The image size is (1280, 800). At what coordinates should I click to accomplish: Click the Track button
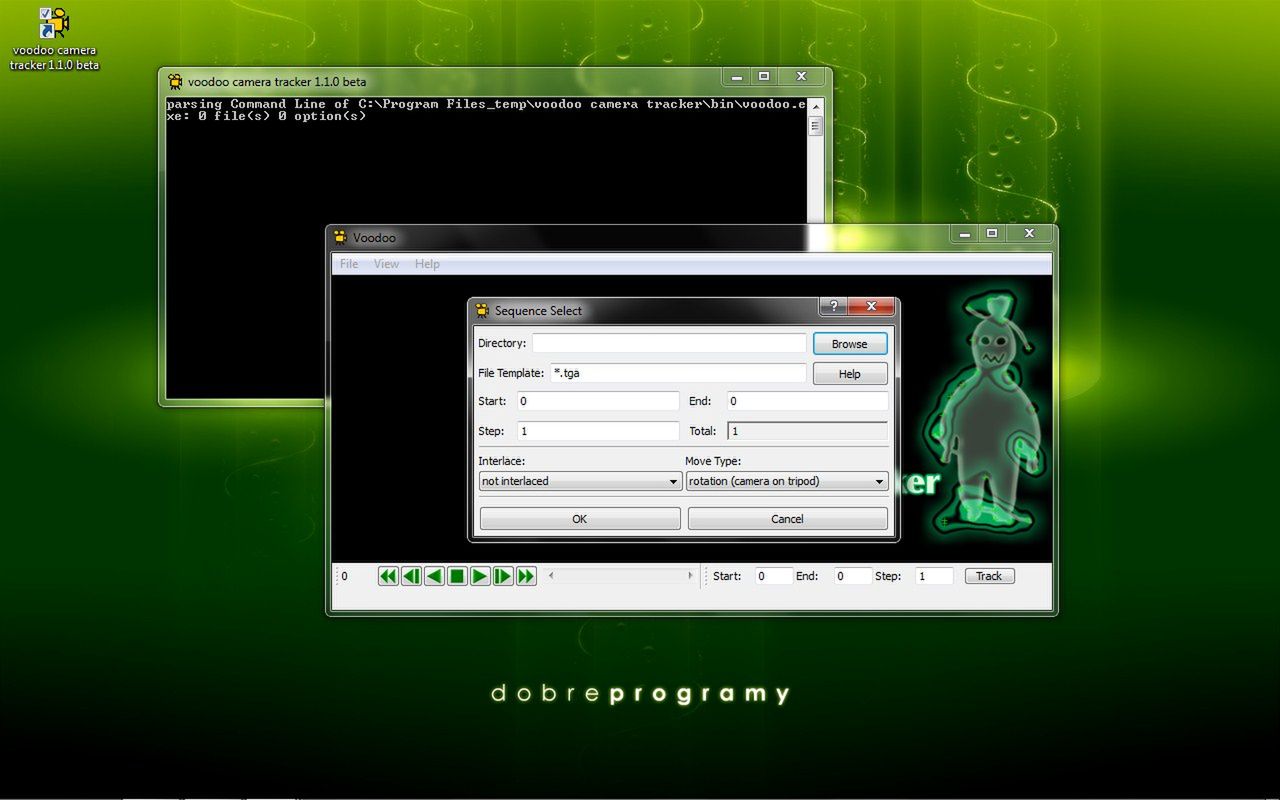990,576
